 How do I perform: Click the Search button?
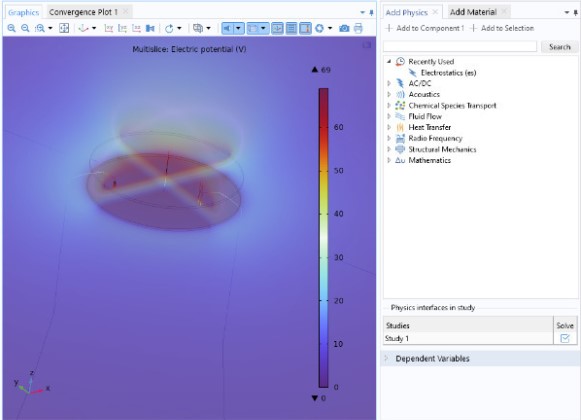[560, 47]
